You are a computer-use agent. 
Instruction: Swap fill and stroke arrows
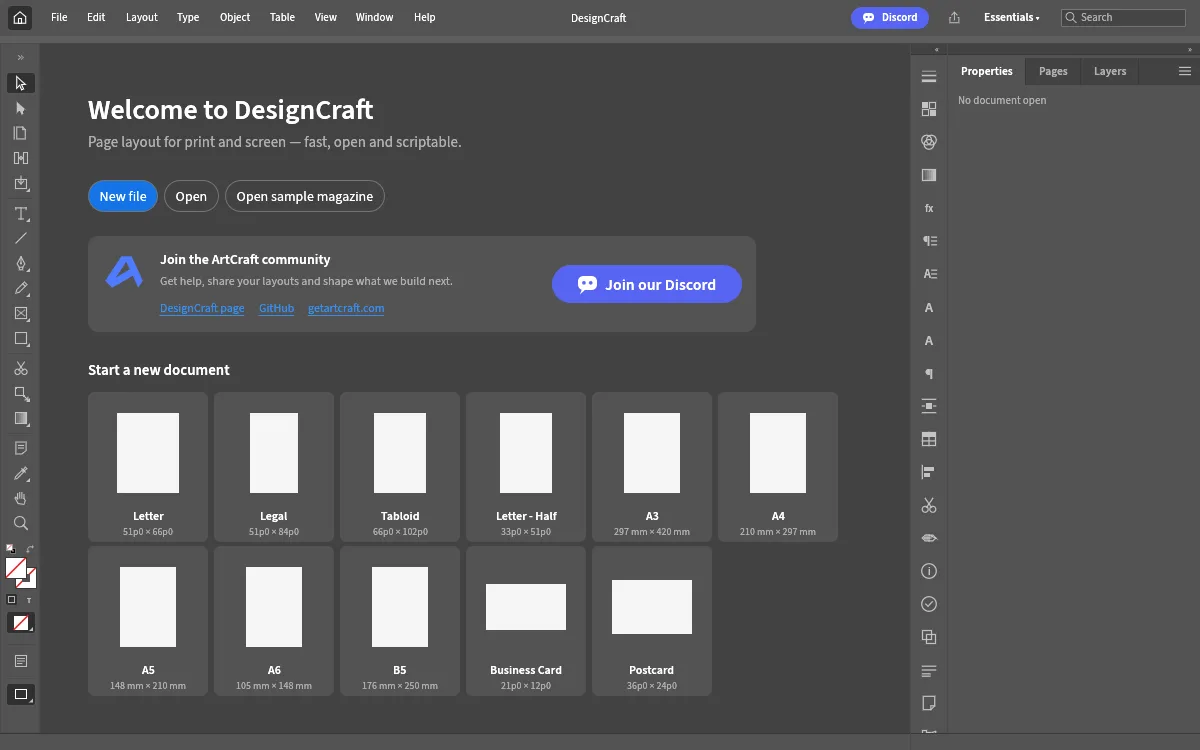pos(31,548)
